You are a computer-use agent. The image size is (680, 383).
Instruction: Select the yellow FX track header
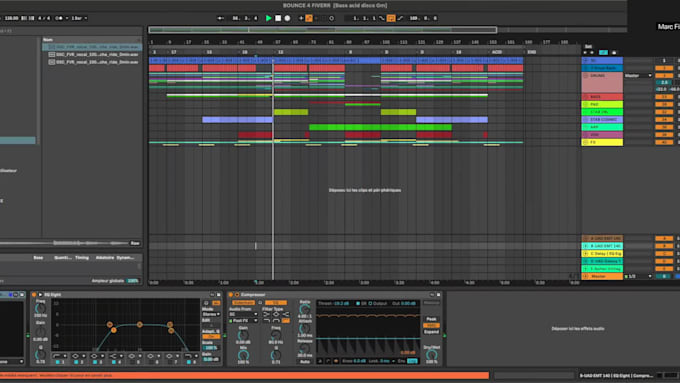tap(602, 142)
